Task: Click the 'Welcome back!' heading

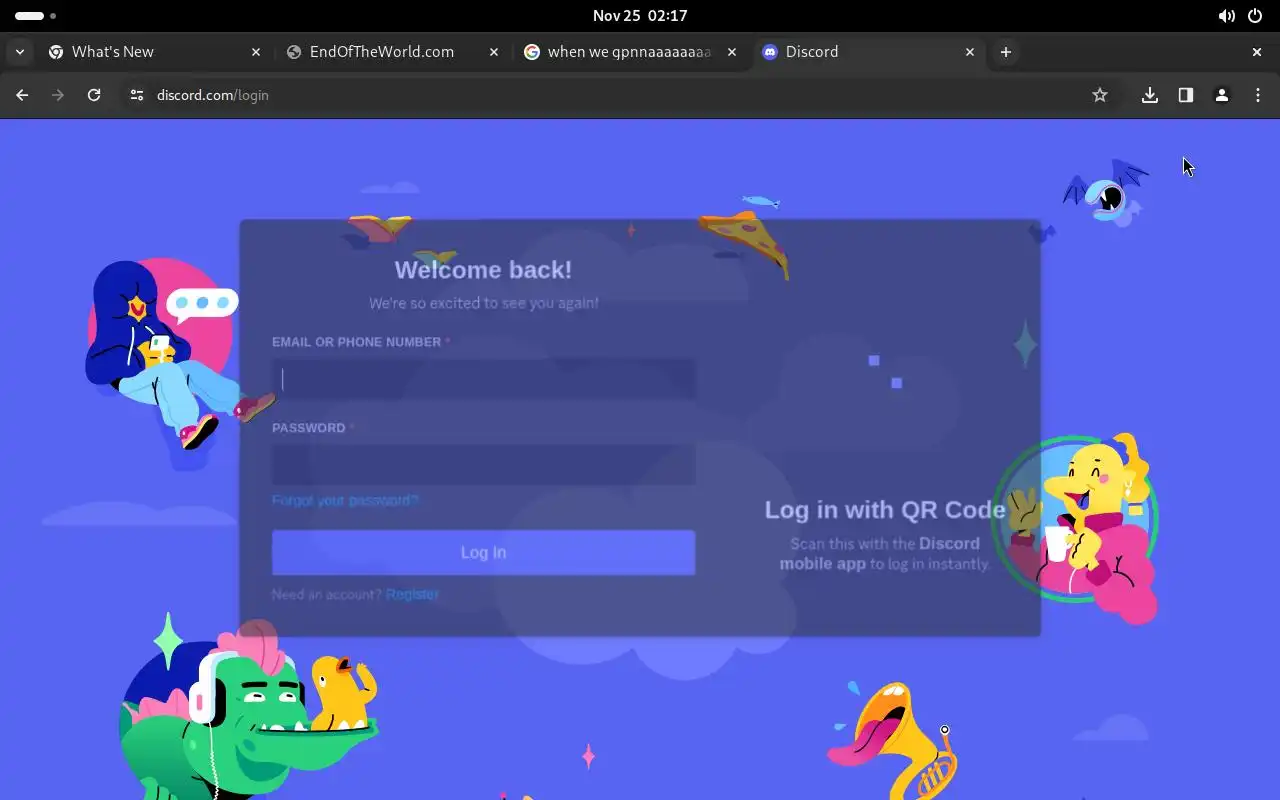Action: pyautogui.click(x=483, y=270)
